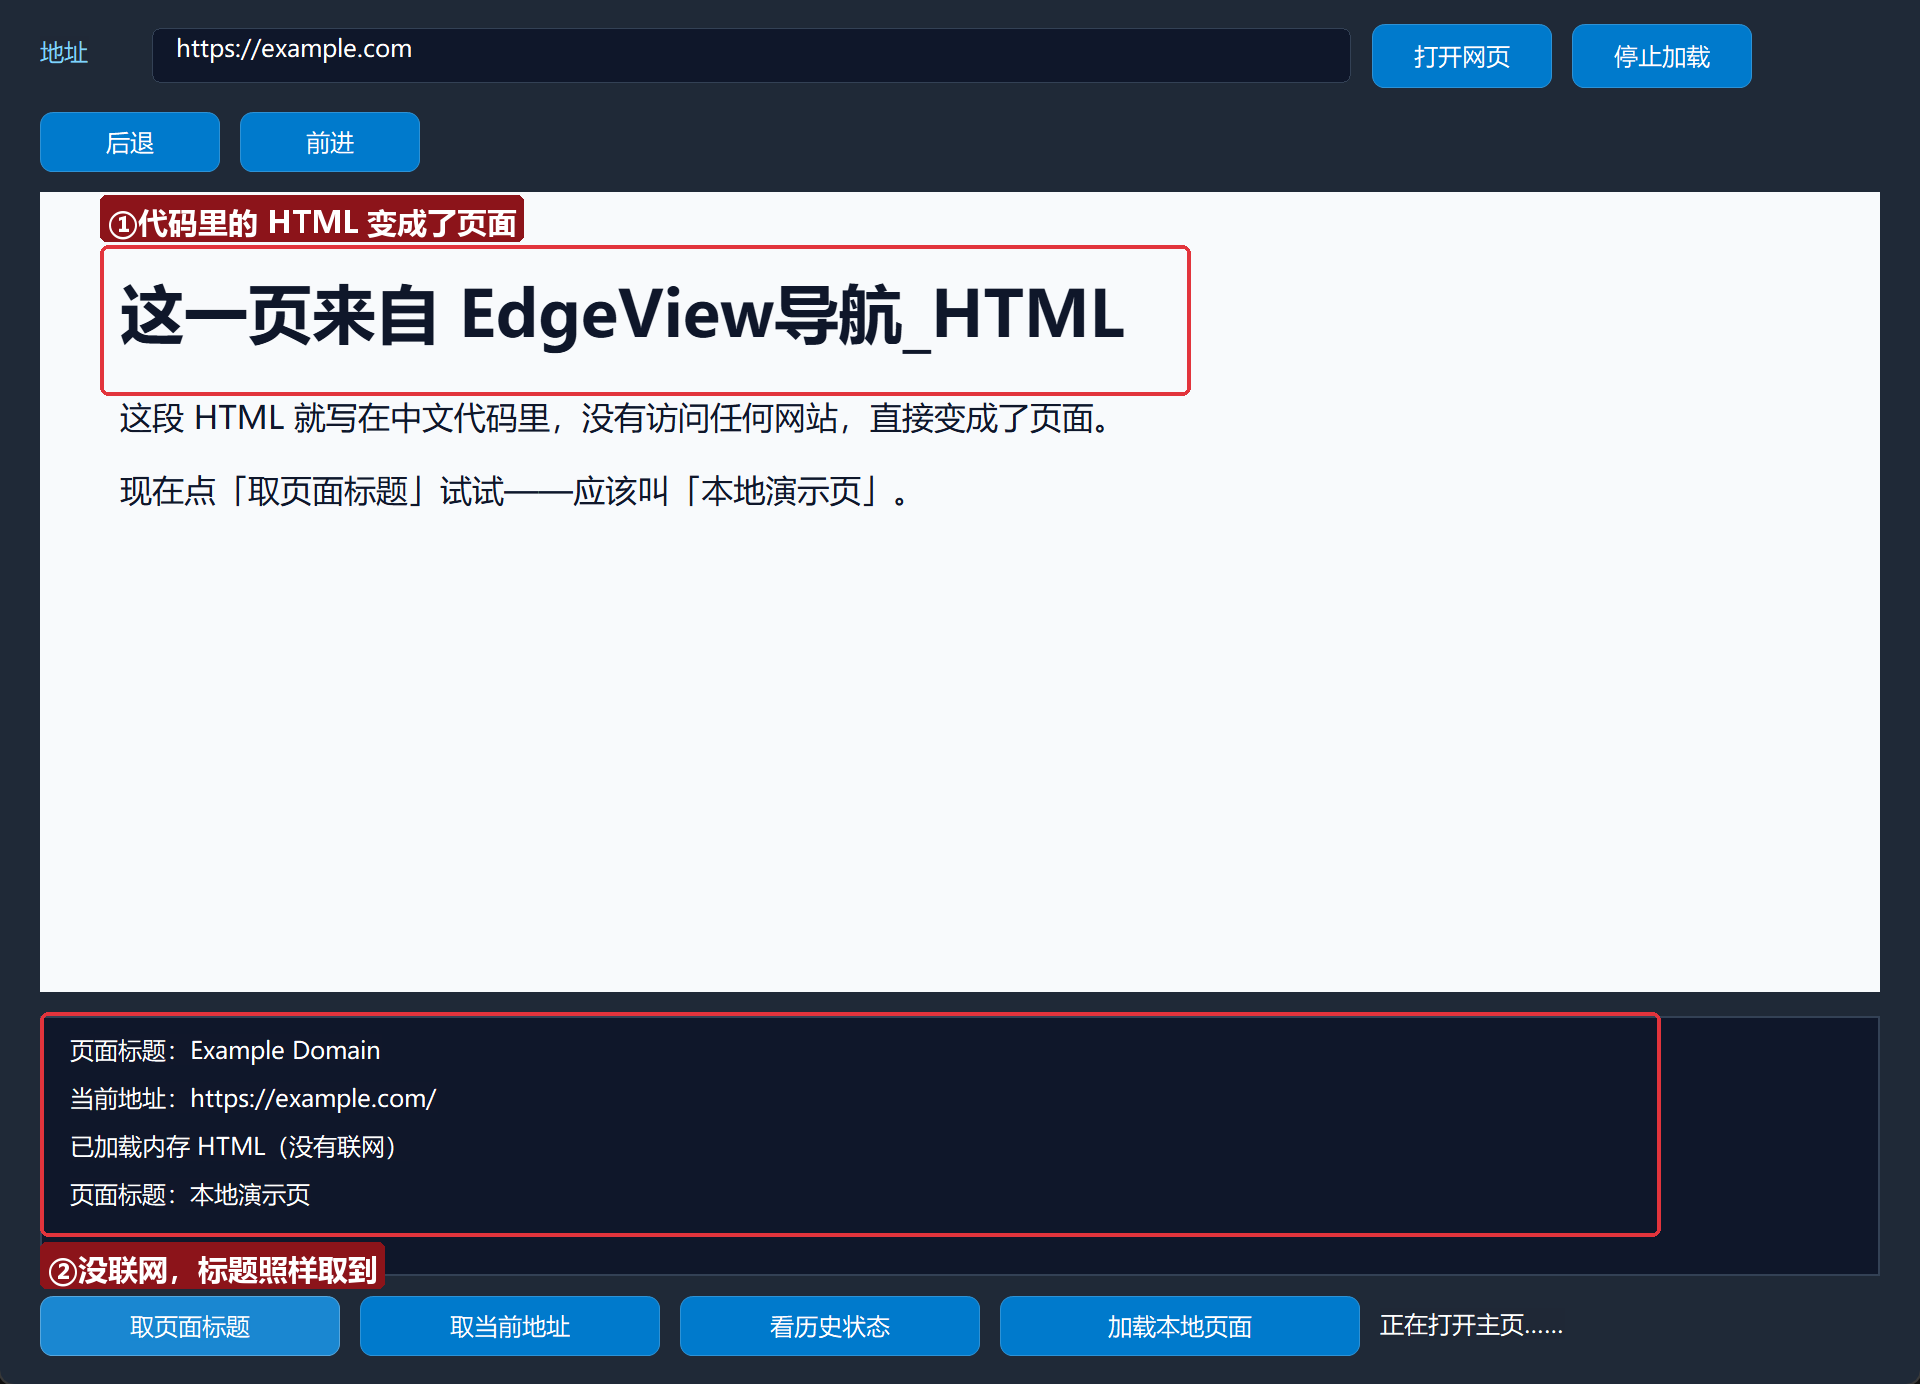Click the 看历史状态 button
1920x1384 pixels.
pyautogui.click(x=830, y=1326)
